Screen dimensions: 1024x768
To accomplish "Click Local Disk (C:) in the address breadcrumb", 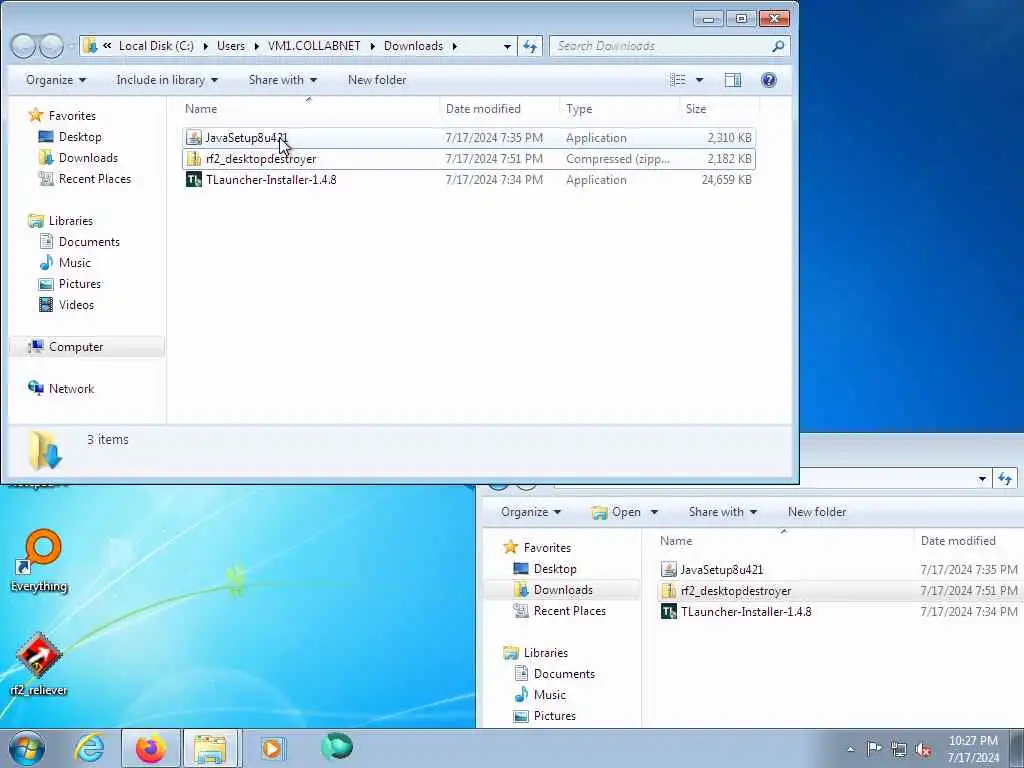I will click(x=156, y=46).
